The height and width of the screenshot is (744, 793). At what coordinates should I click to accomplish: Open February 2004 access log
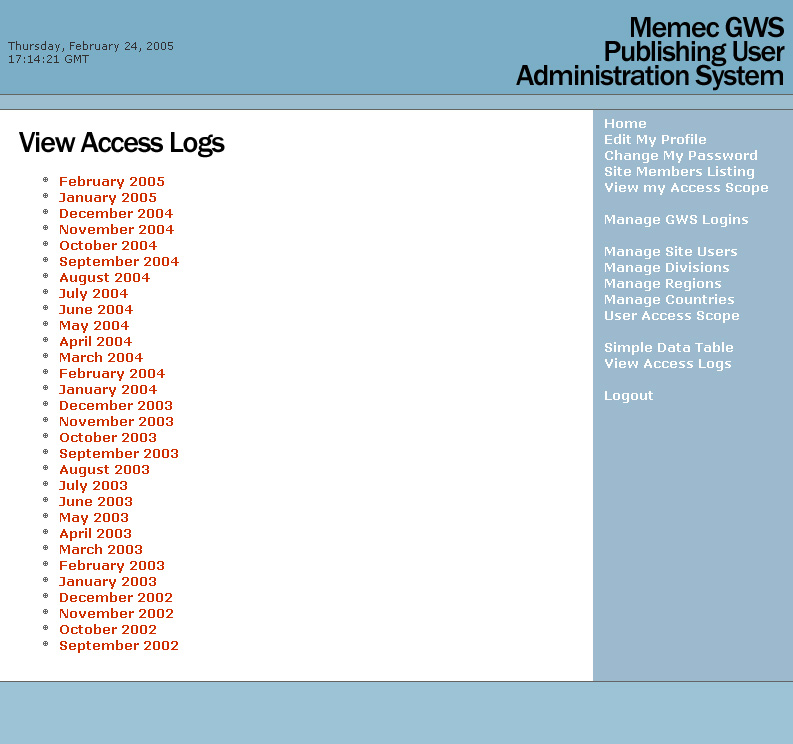pyautogui.click(x=112, y=373)
